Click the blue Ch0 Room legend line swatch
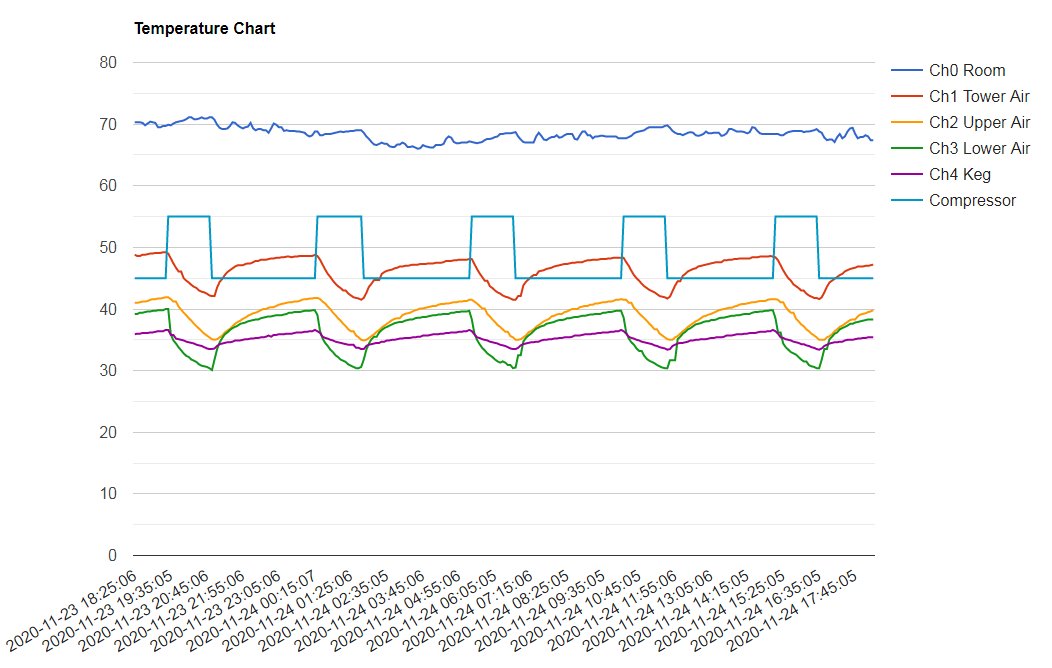This screenshot has width=1052, height=668. (x=906, y=70)
